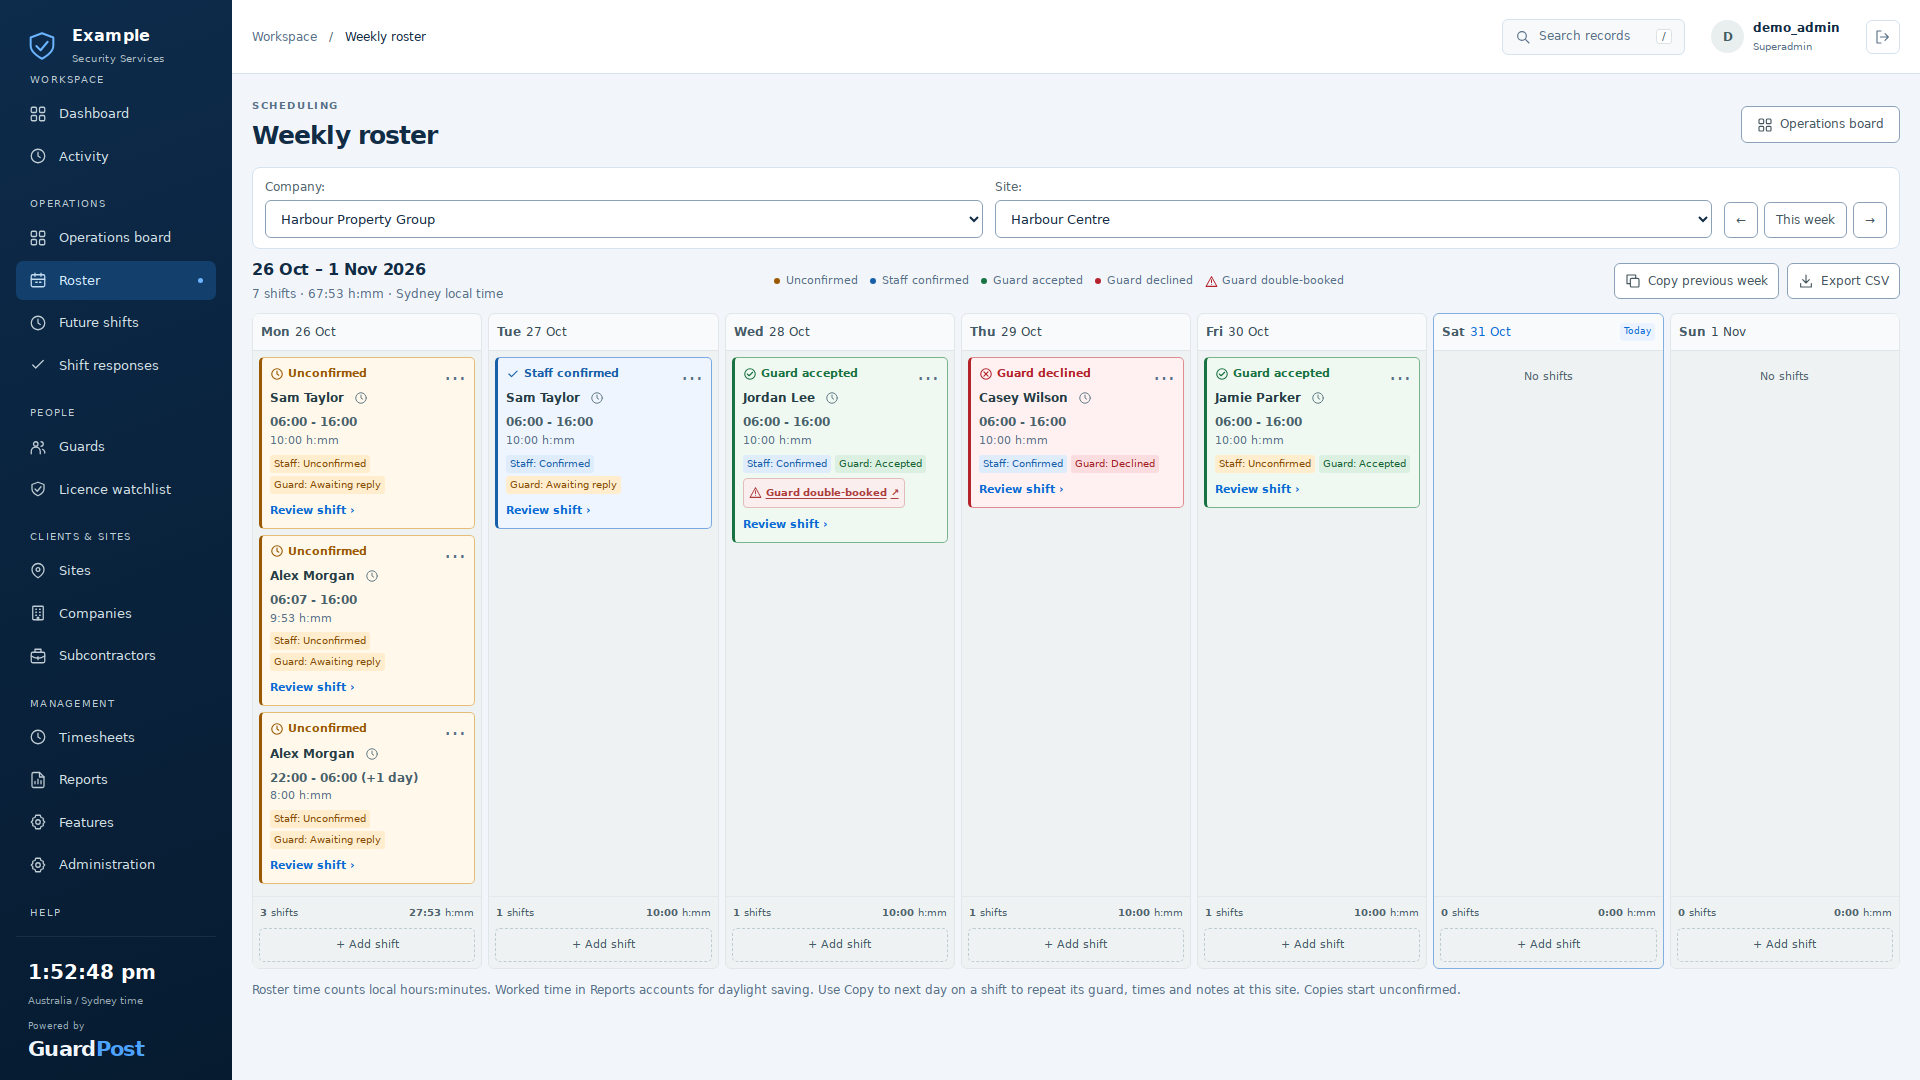Open Dashboard in the sidebar
The image size is (1920, 1080).
(x=116, y=114)
